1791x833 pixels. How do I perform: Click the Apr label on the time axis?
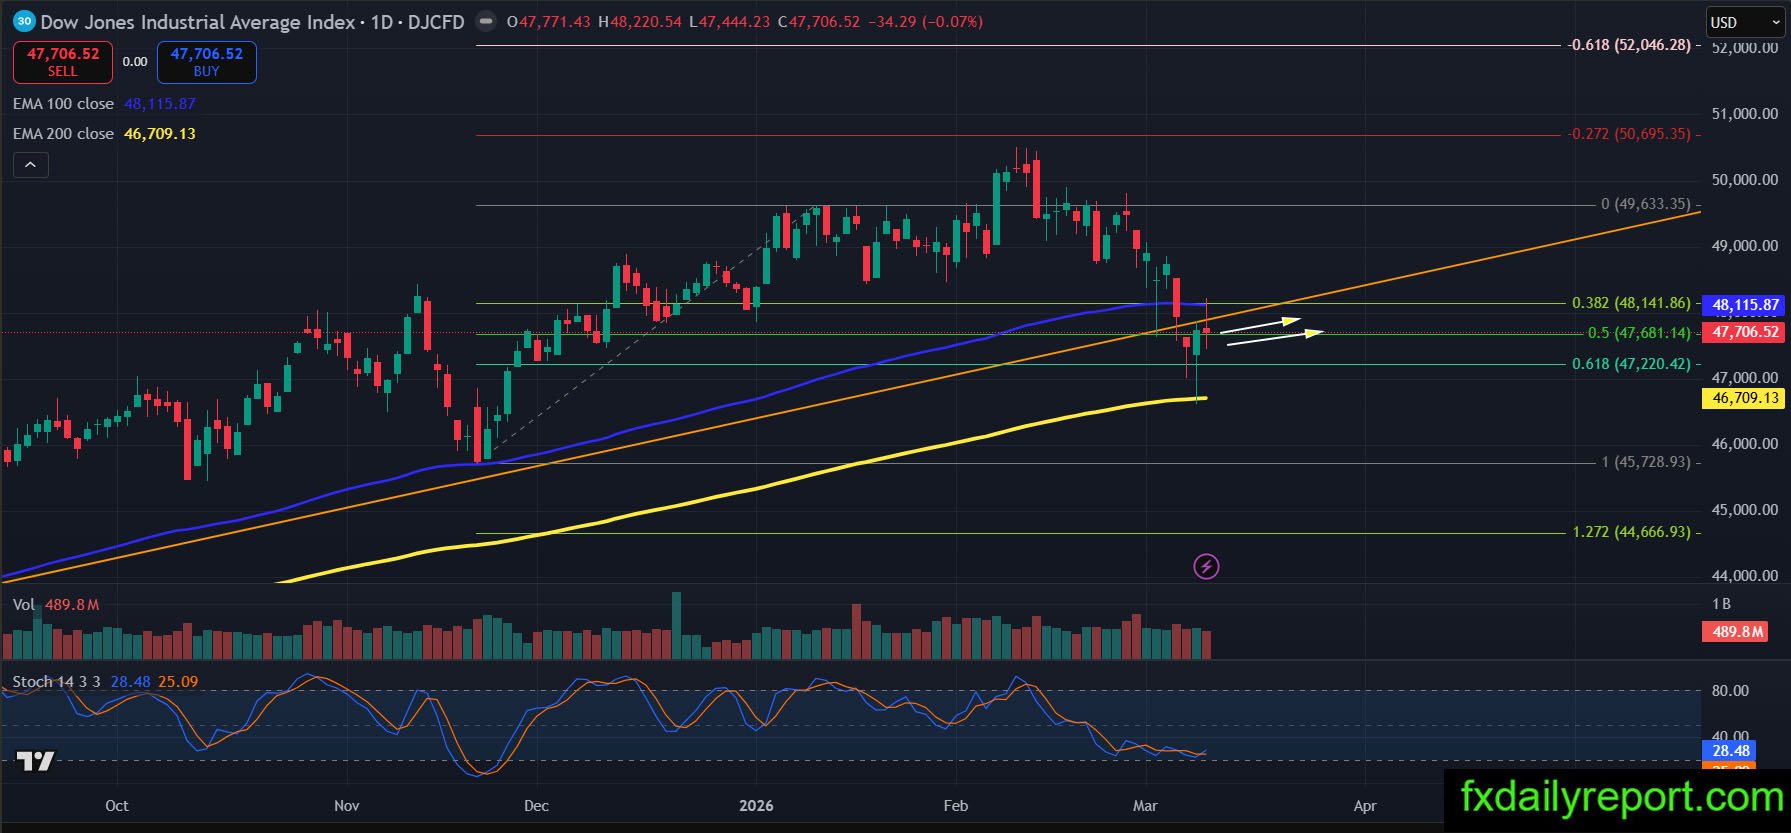point(1365,806)
